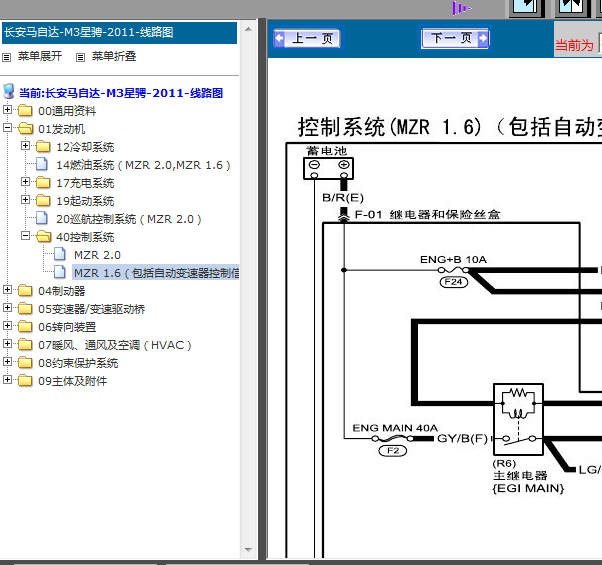Click the 菜单折叠 list icon
Viewport: 602px width, 565px height.
(x=80, y=58)
